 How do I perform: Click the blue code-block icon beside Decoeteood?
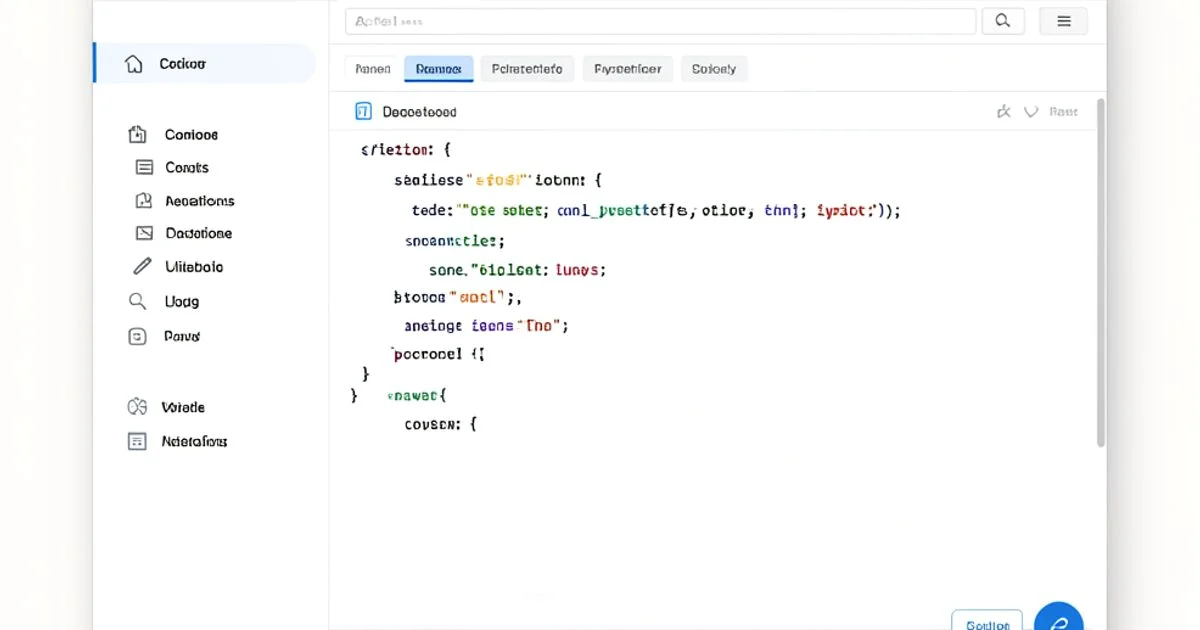[362, 111]
